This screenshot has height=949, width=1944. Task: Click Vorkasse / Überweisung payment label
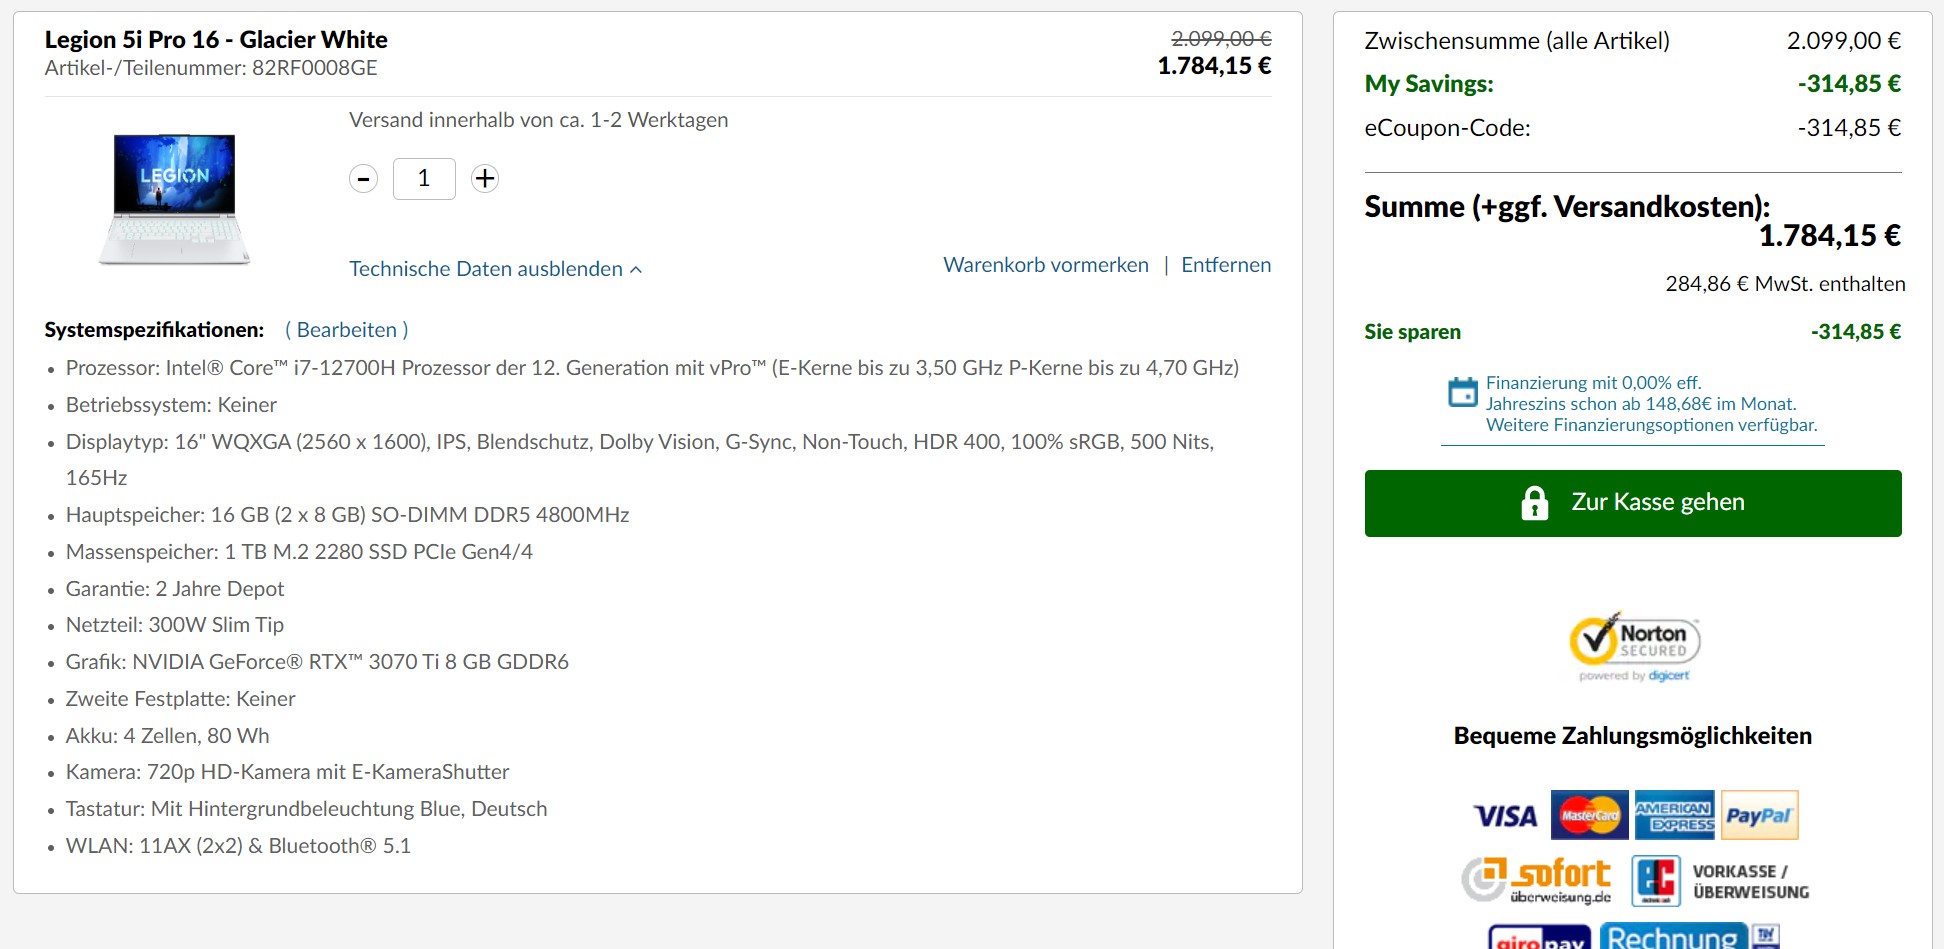(1751, 881)
